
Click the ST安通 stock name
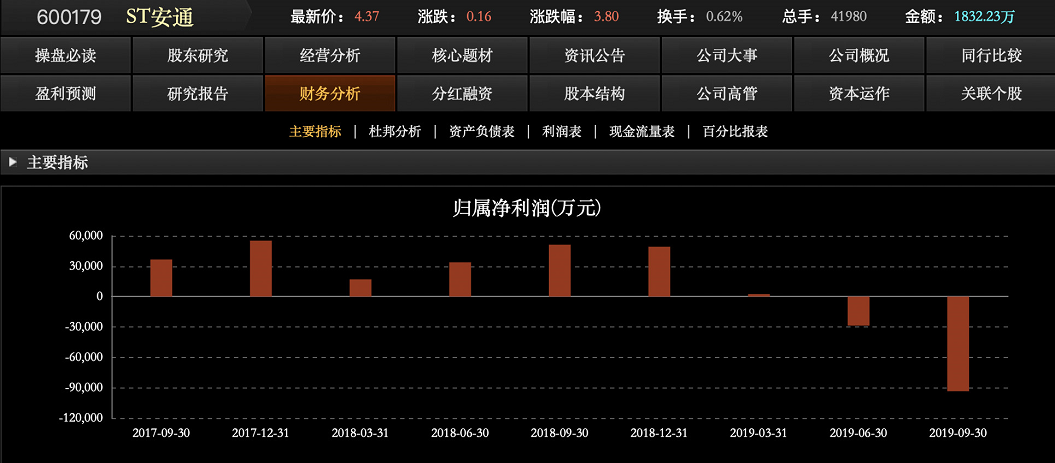[x=160, y=17]
